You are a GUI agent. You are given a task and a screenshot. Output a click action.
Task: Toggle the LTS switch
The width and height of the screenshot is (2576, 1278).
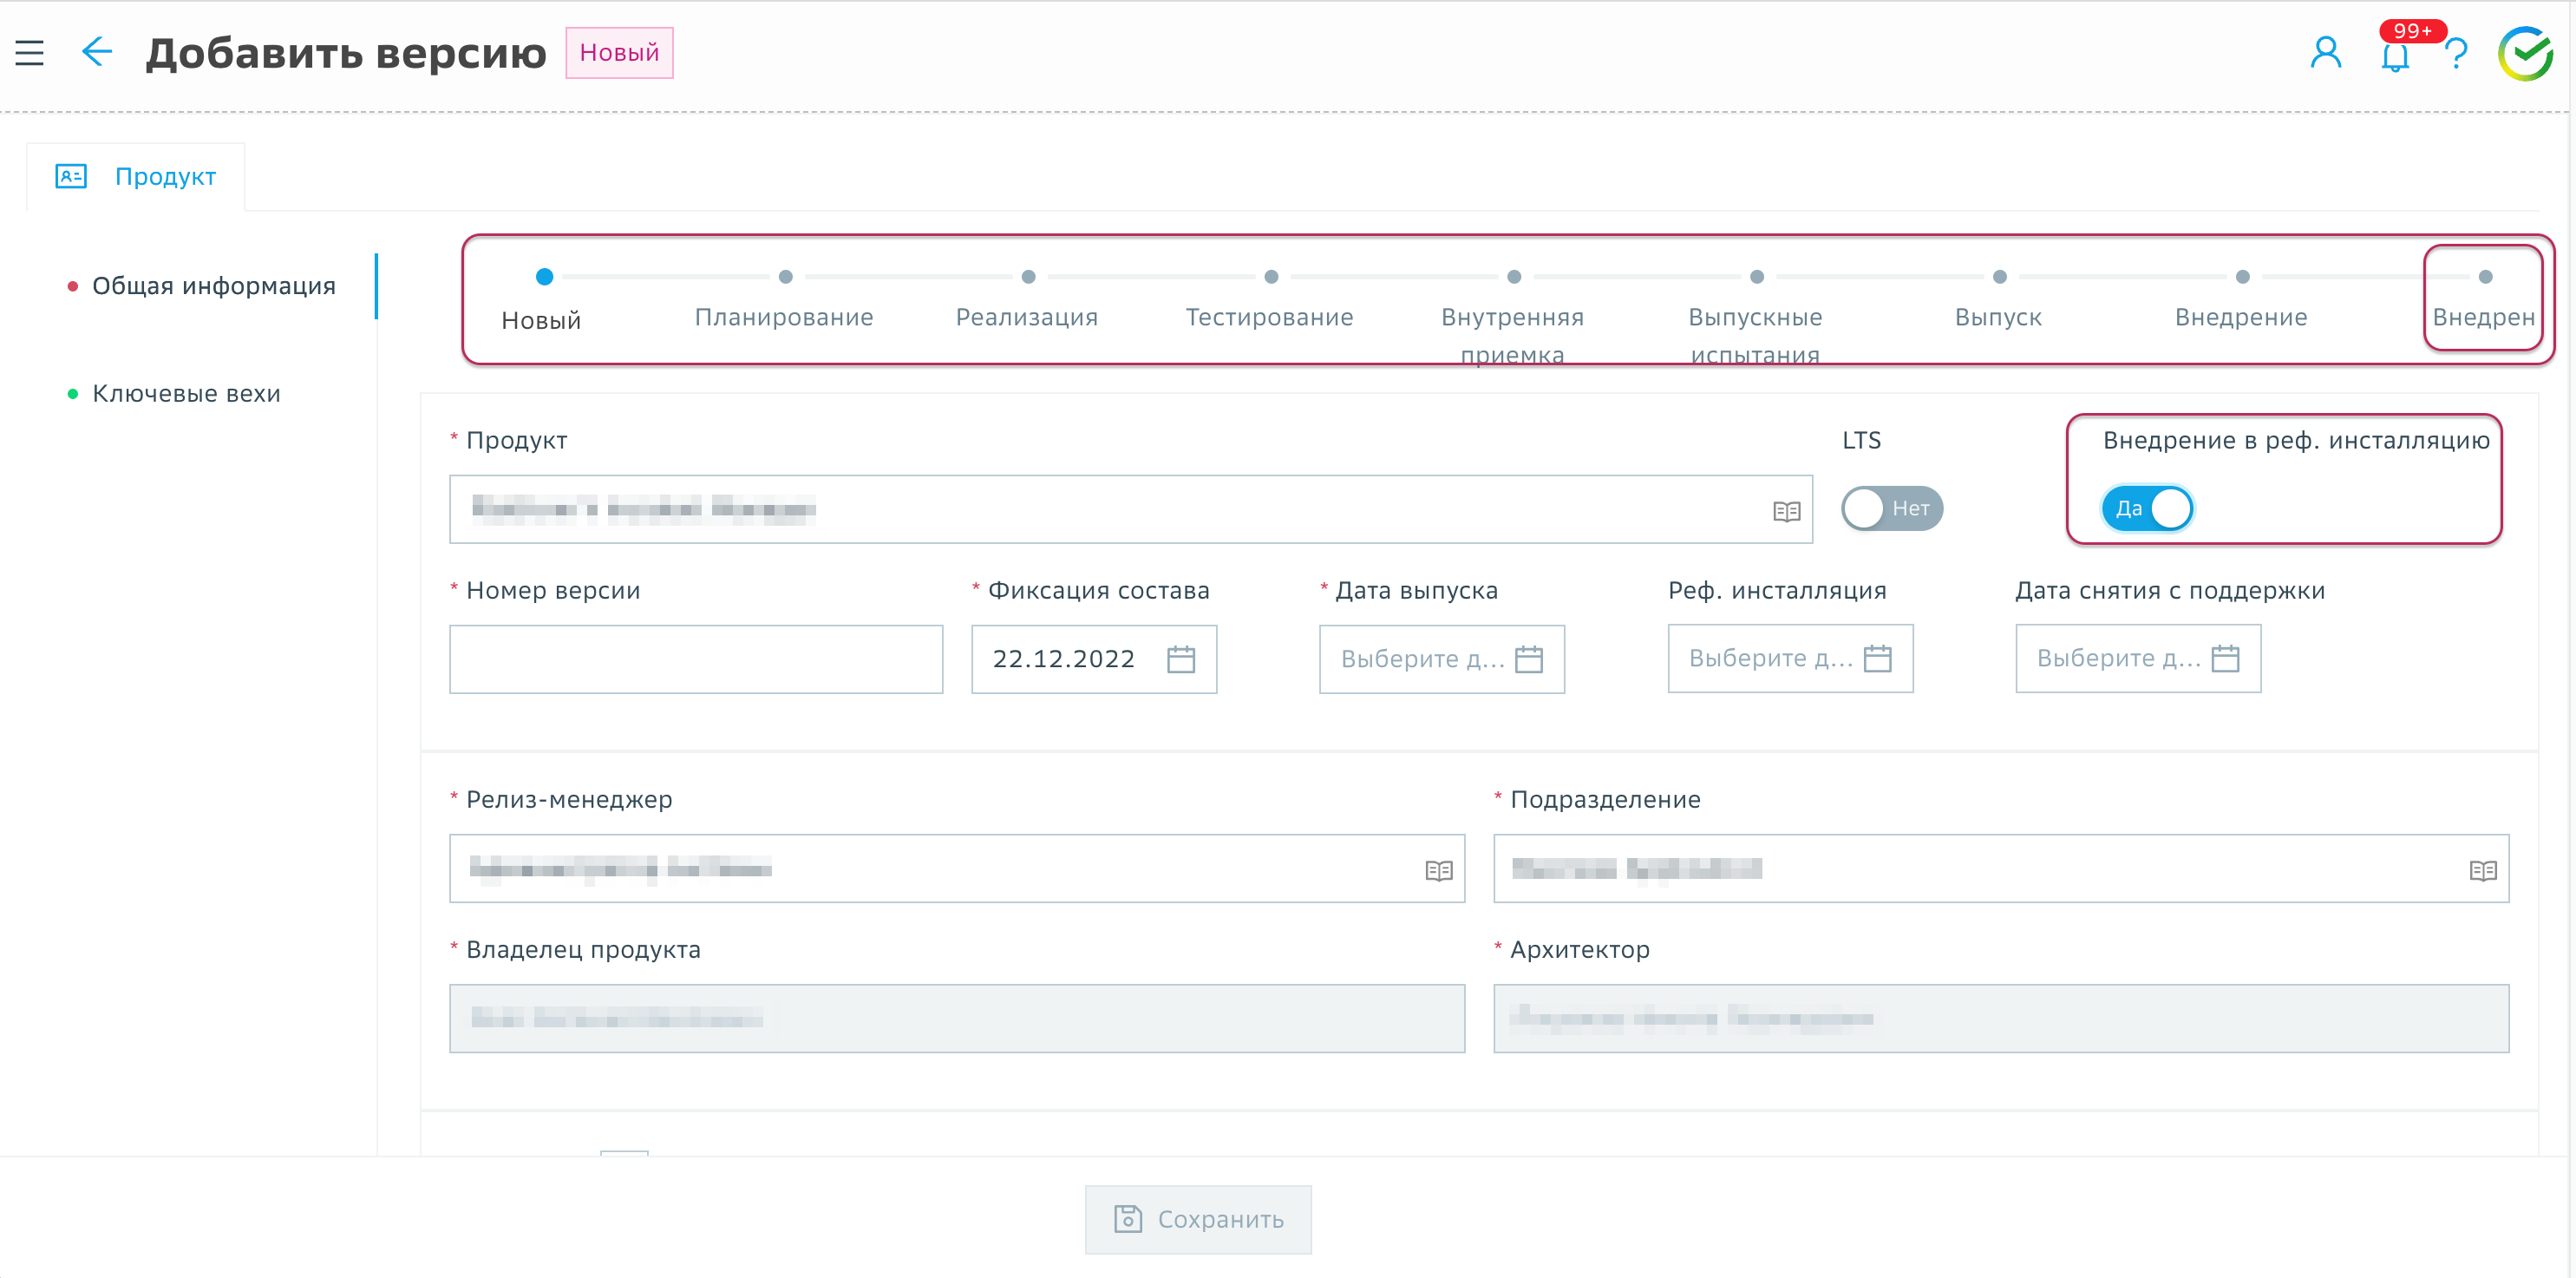pyautogui.click(x=1891, y=509)
